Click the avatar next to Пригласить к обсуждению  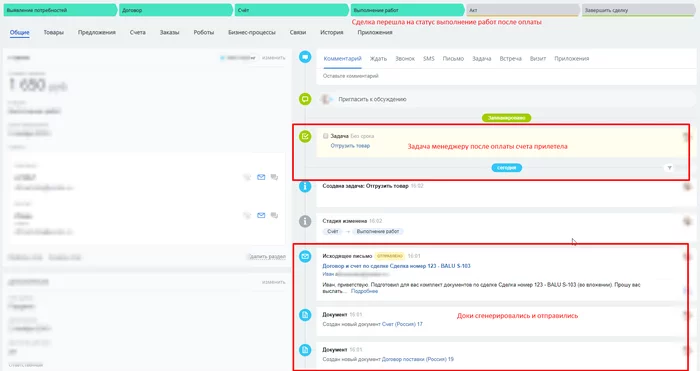pos(327,99)
